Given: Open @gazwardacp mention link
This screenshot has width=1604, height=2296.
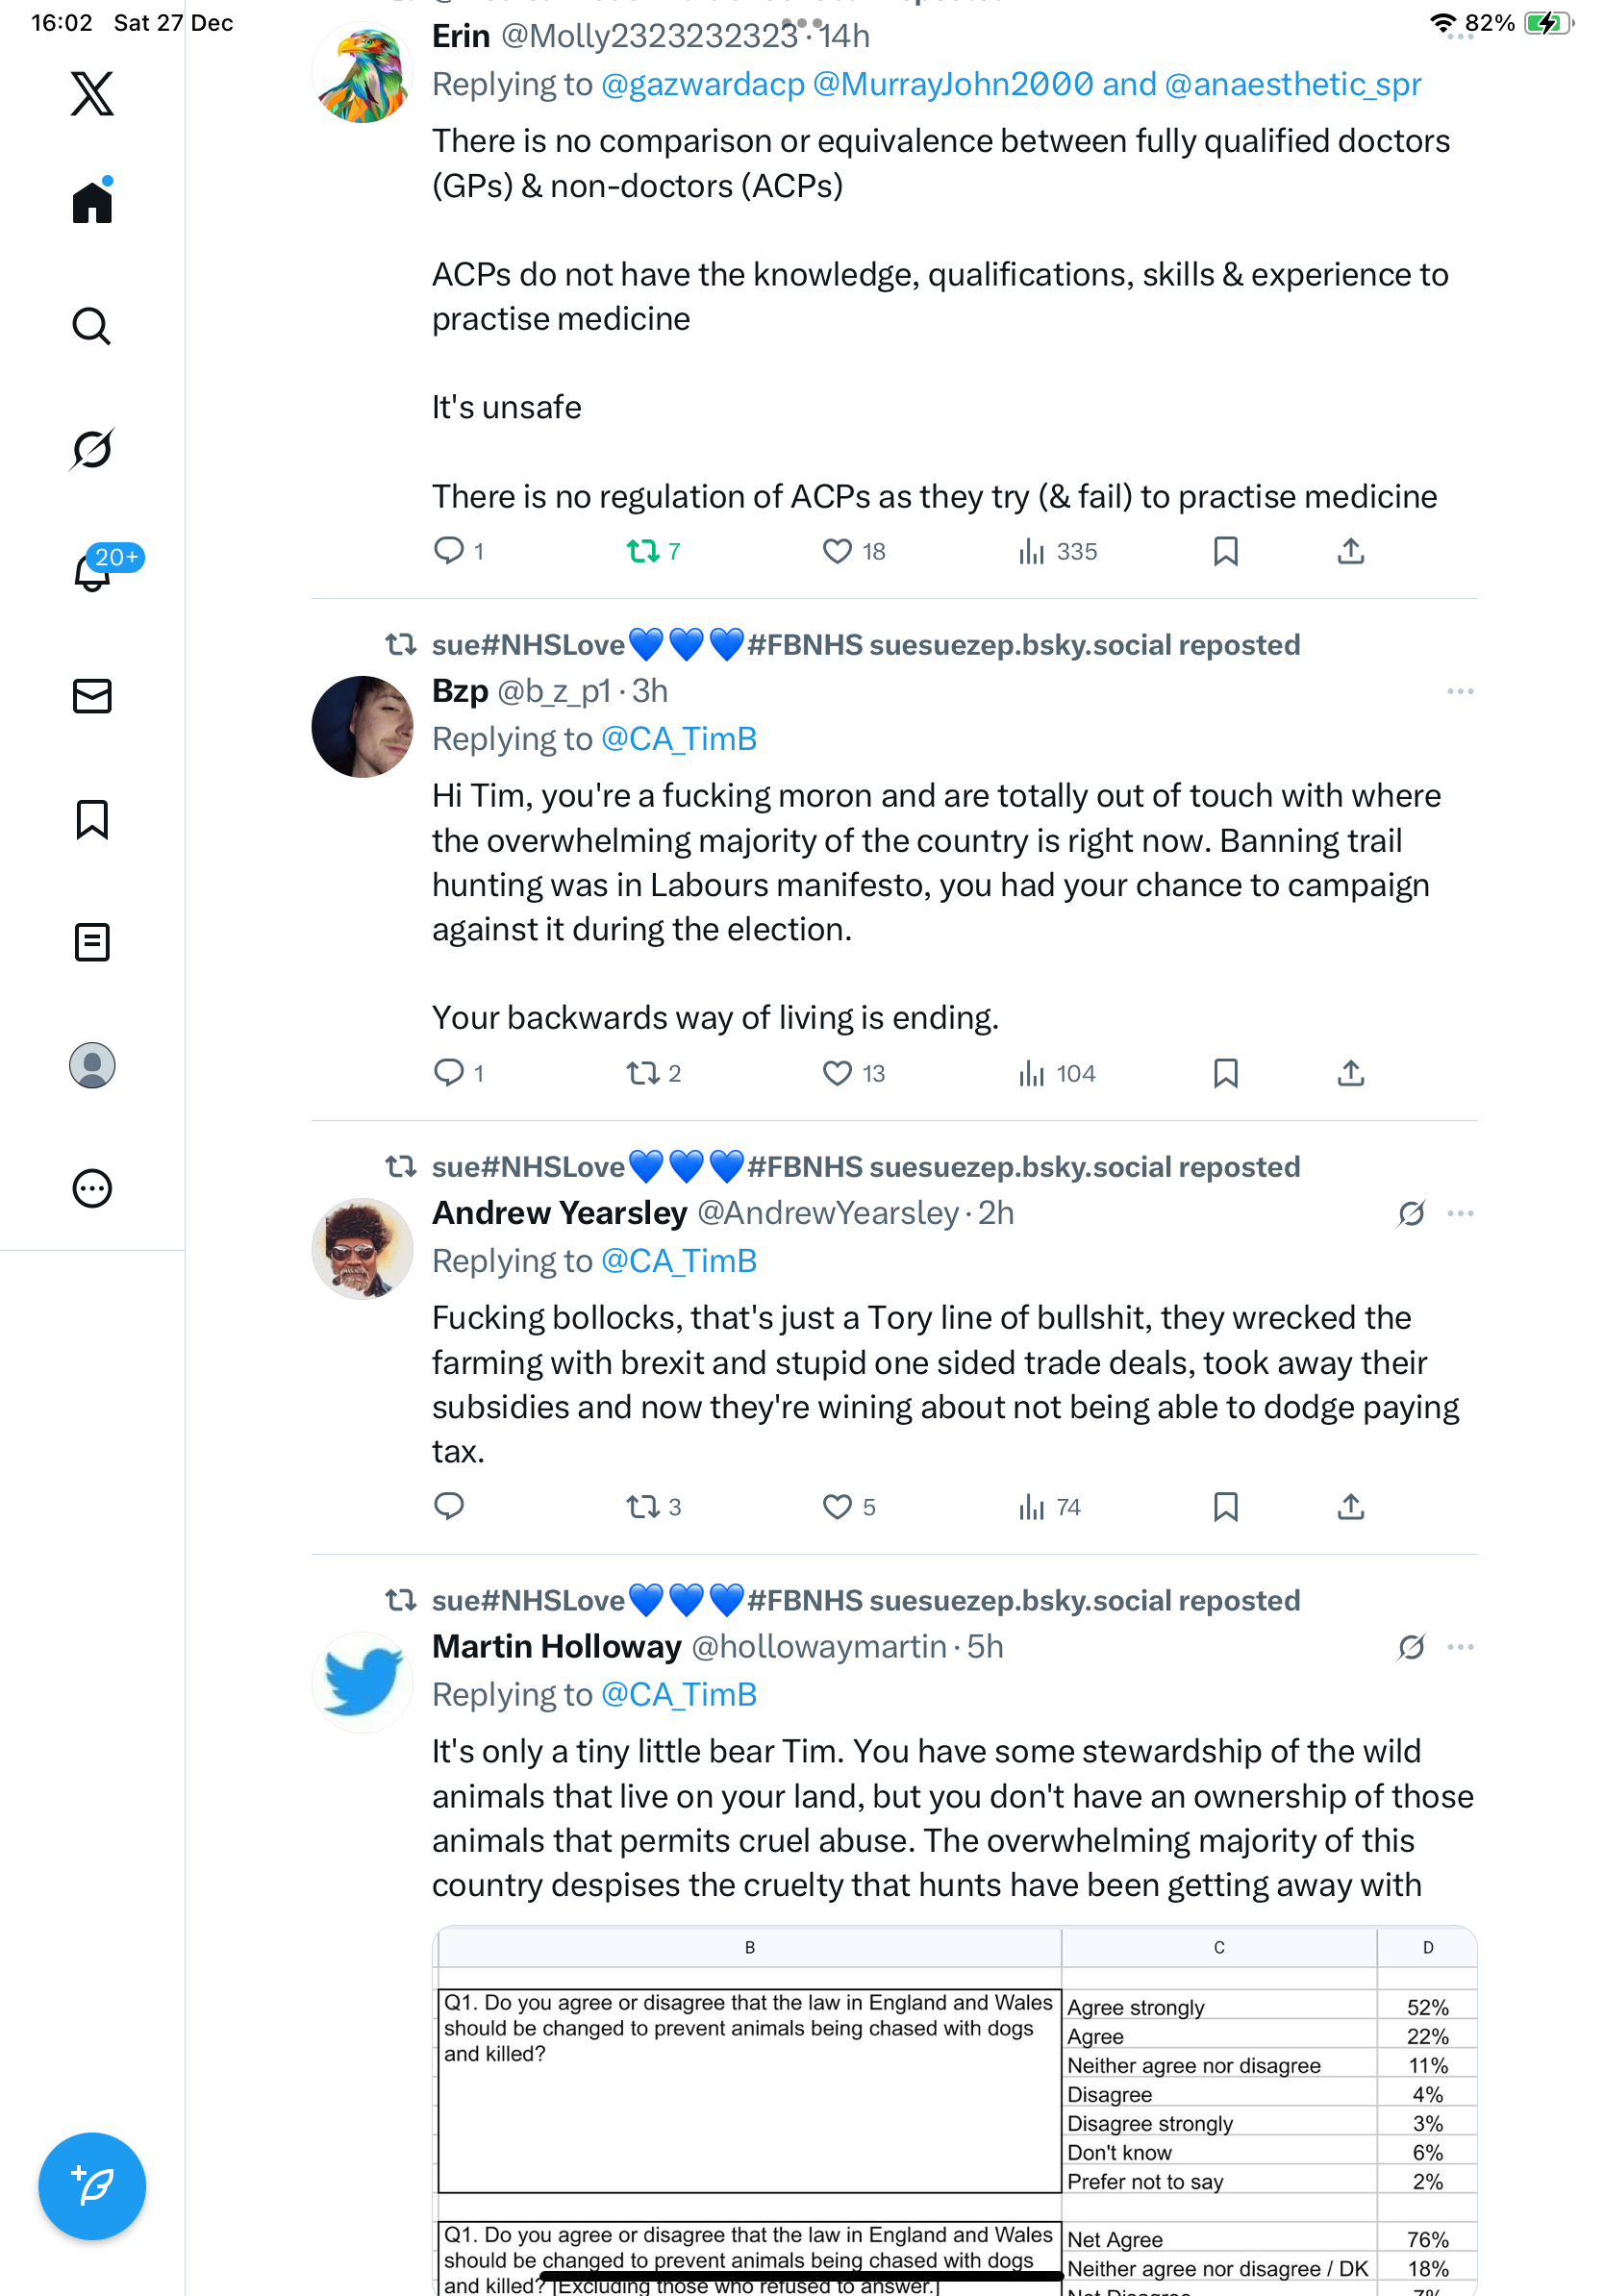Looking at the screenshot, I should [703, 85].
